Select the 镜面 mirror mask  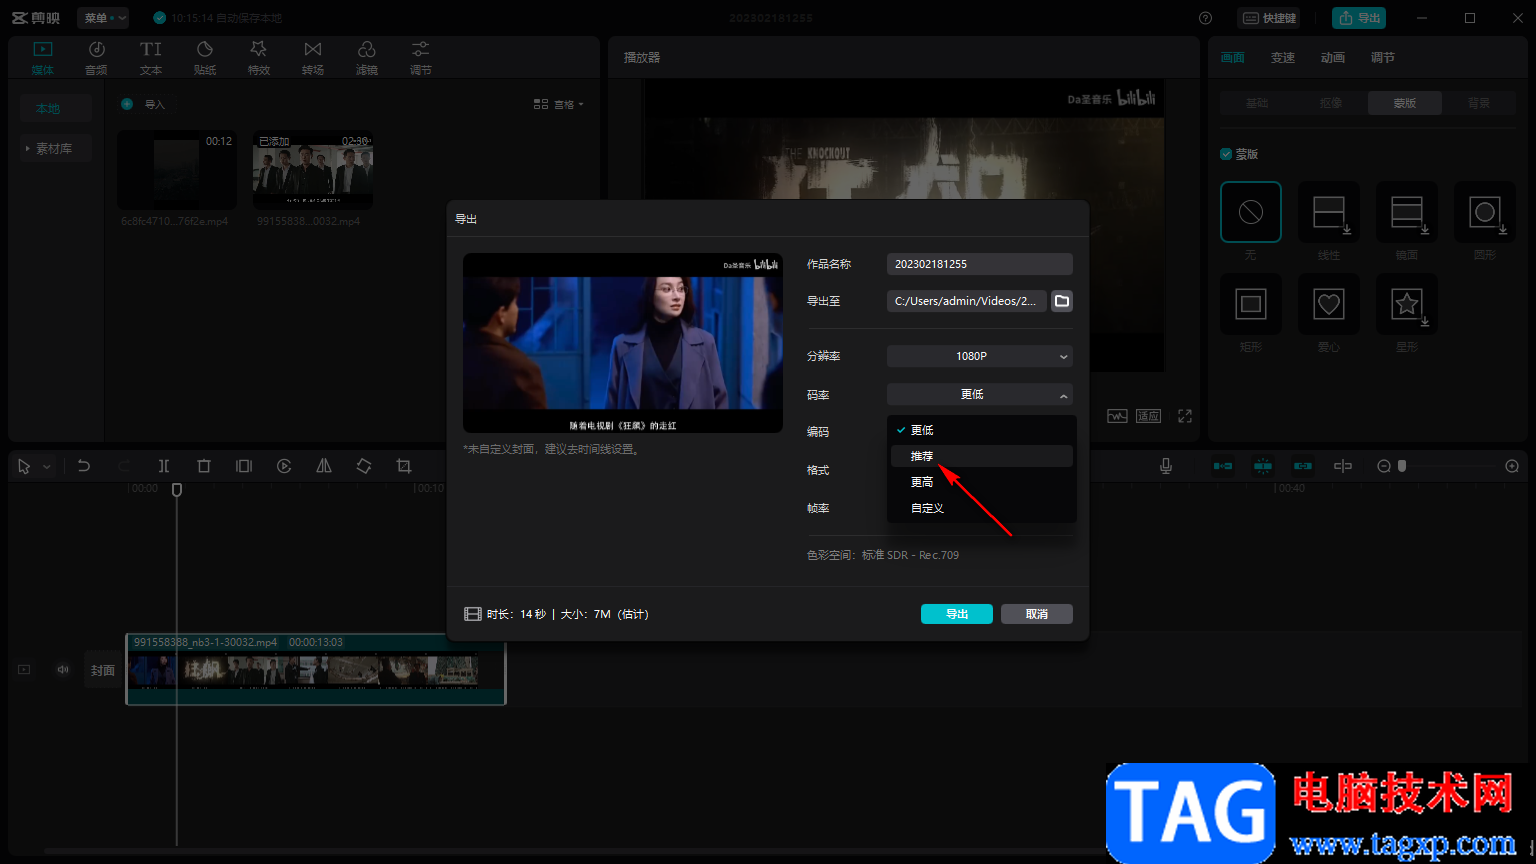point(1407,212)
